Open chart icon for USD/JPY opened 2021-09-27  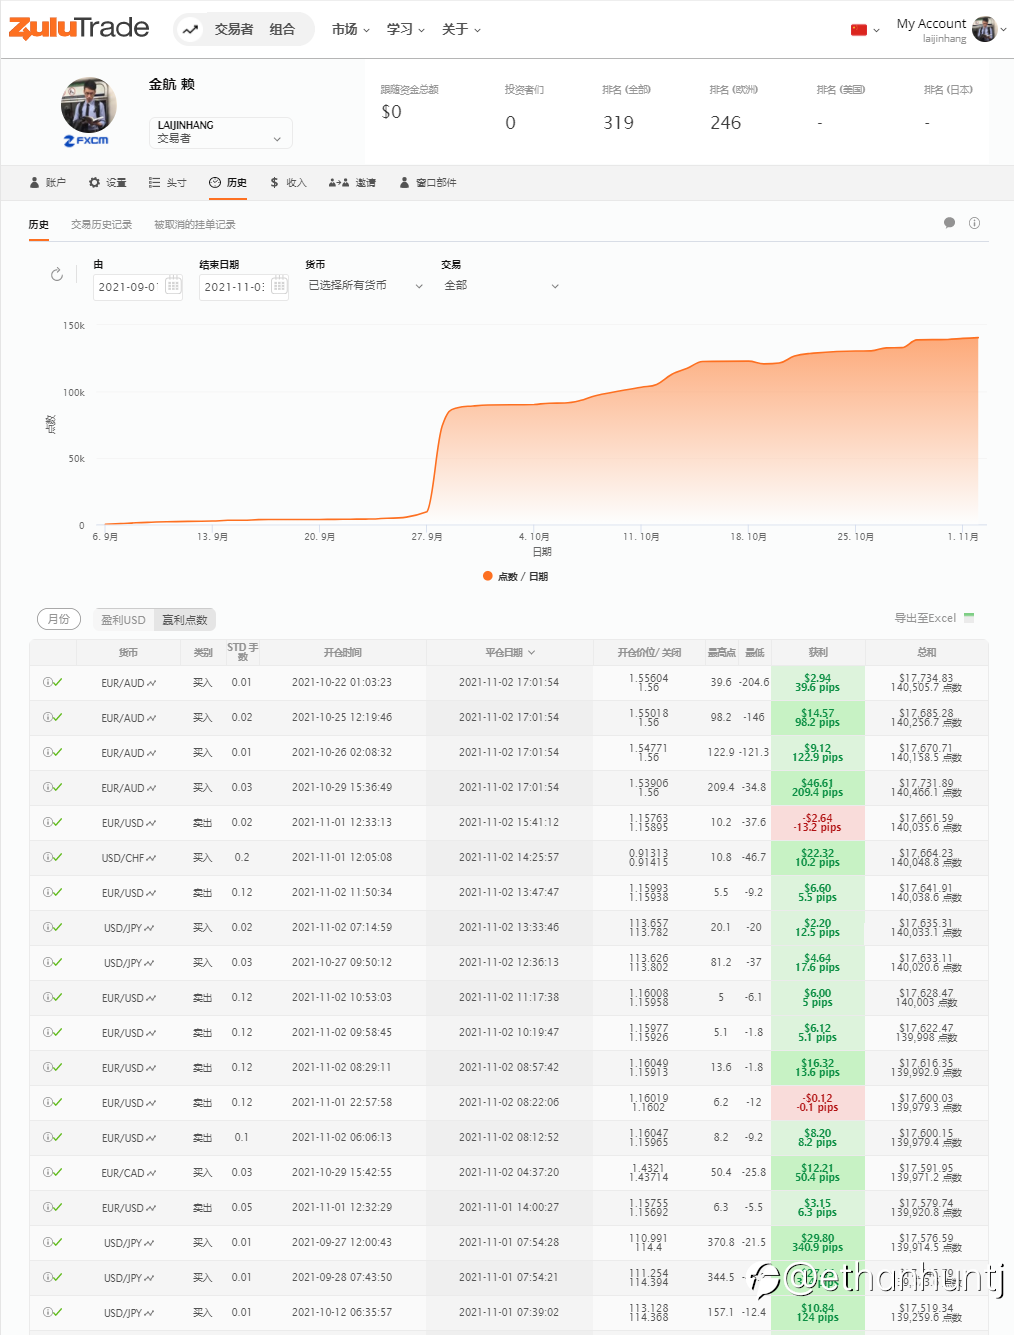150,1243
